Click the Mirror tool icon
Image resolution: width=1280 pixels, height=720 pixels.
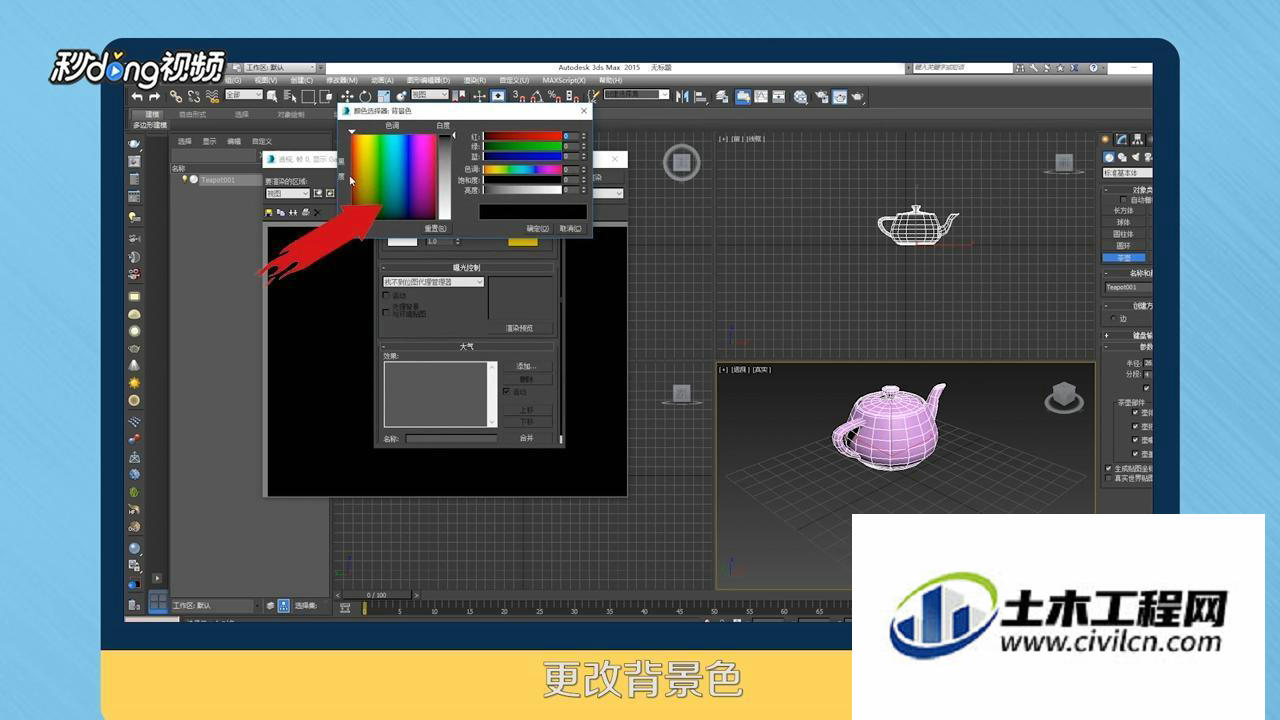[682, 96]
